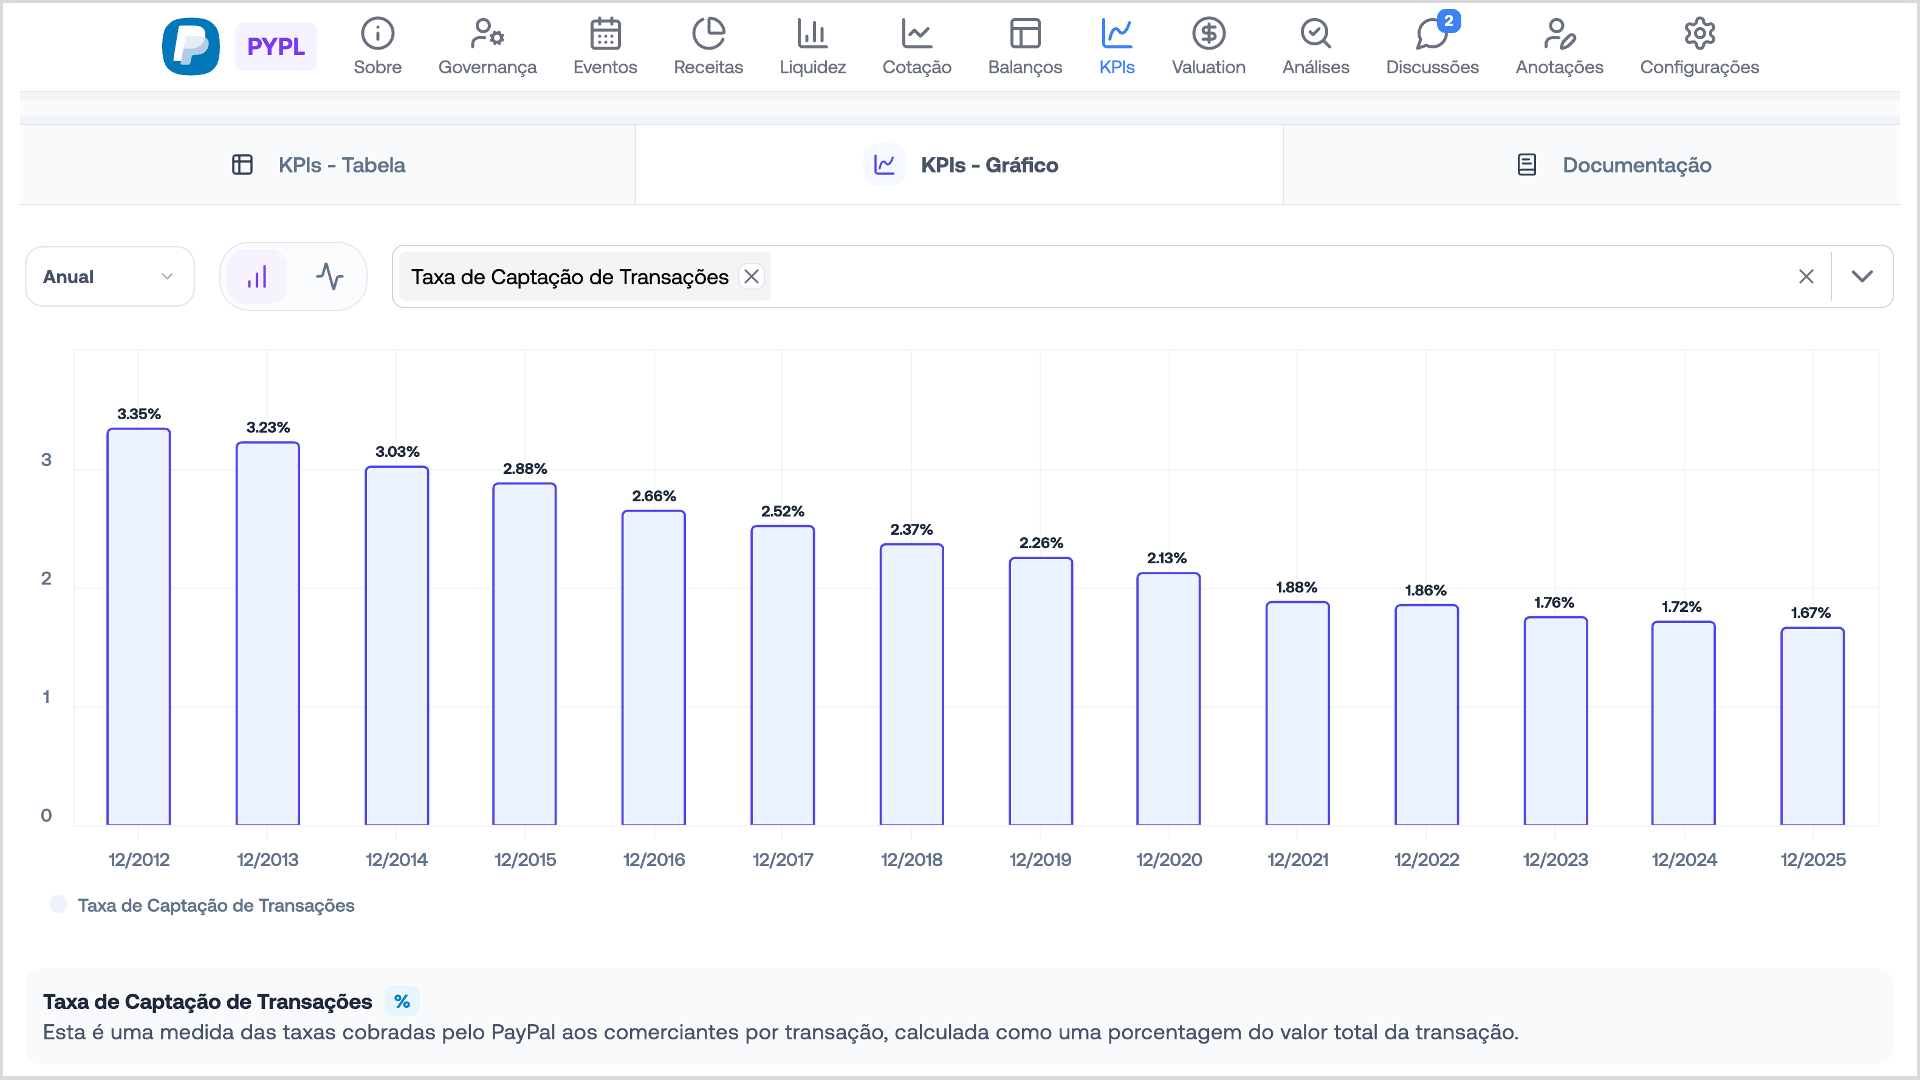1920x1080 pixels.
Task: Clear all selected KPIs
Action: (1806, 277)
